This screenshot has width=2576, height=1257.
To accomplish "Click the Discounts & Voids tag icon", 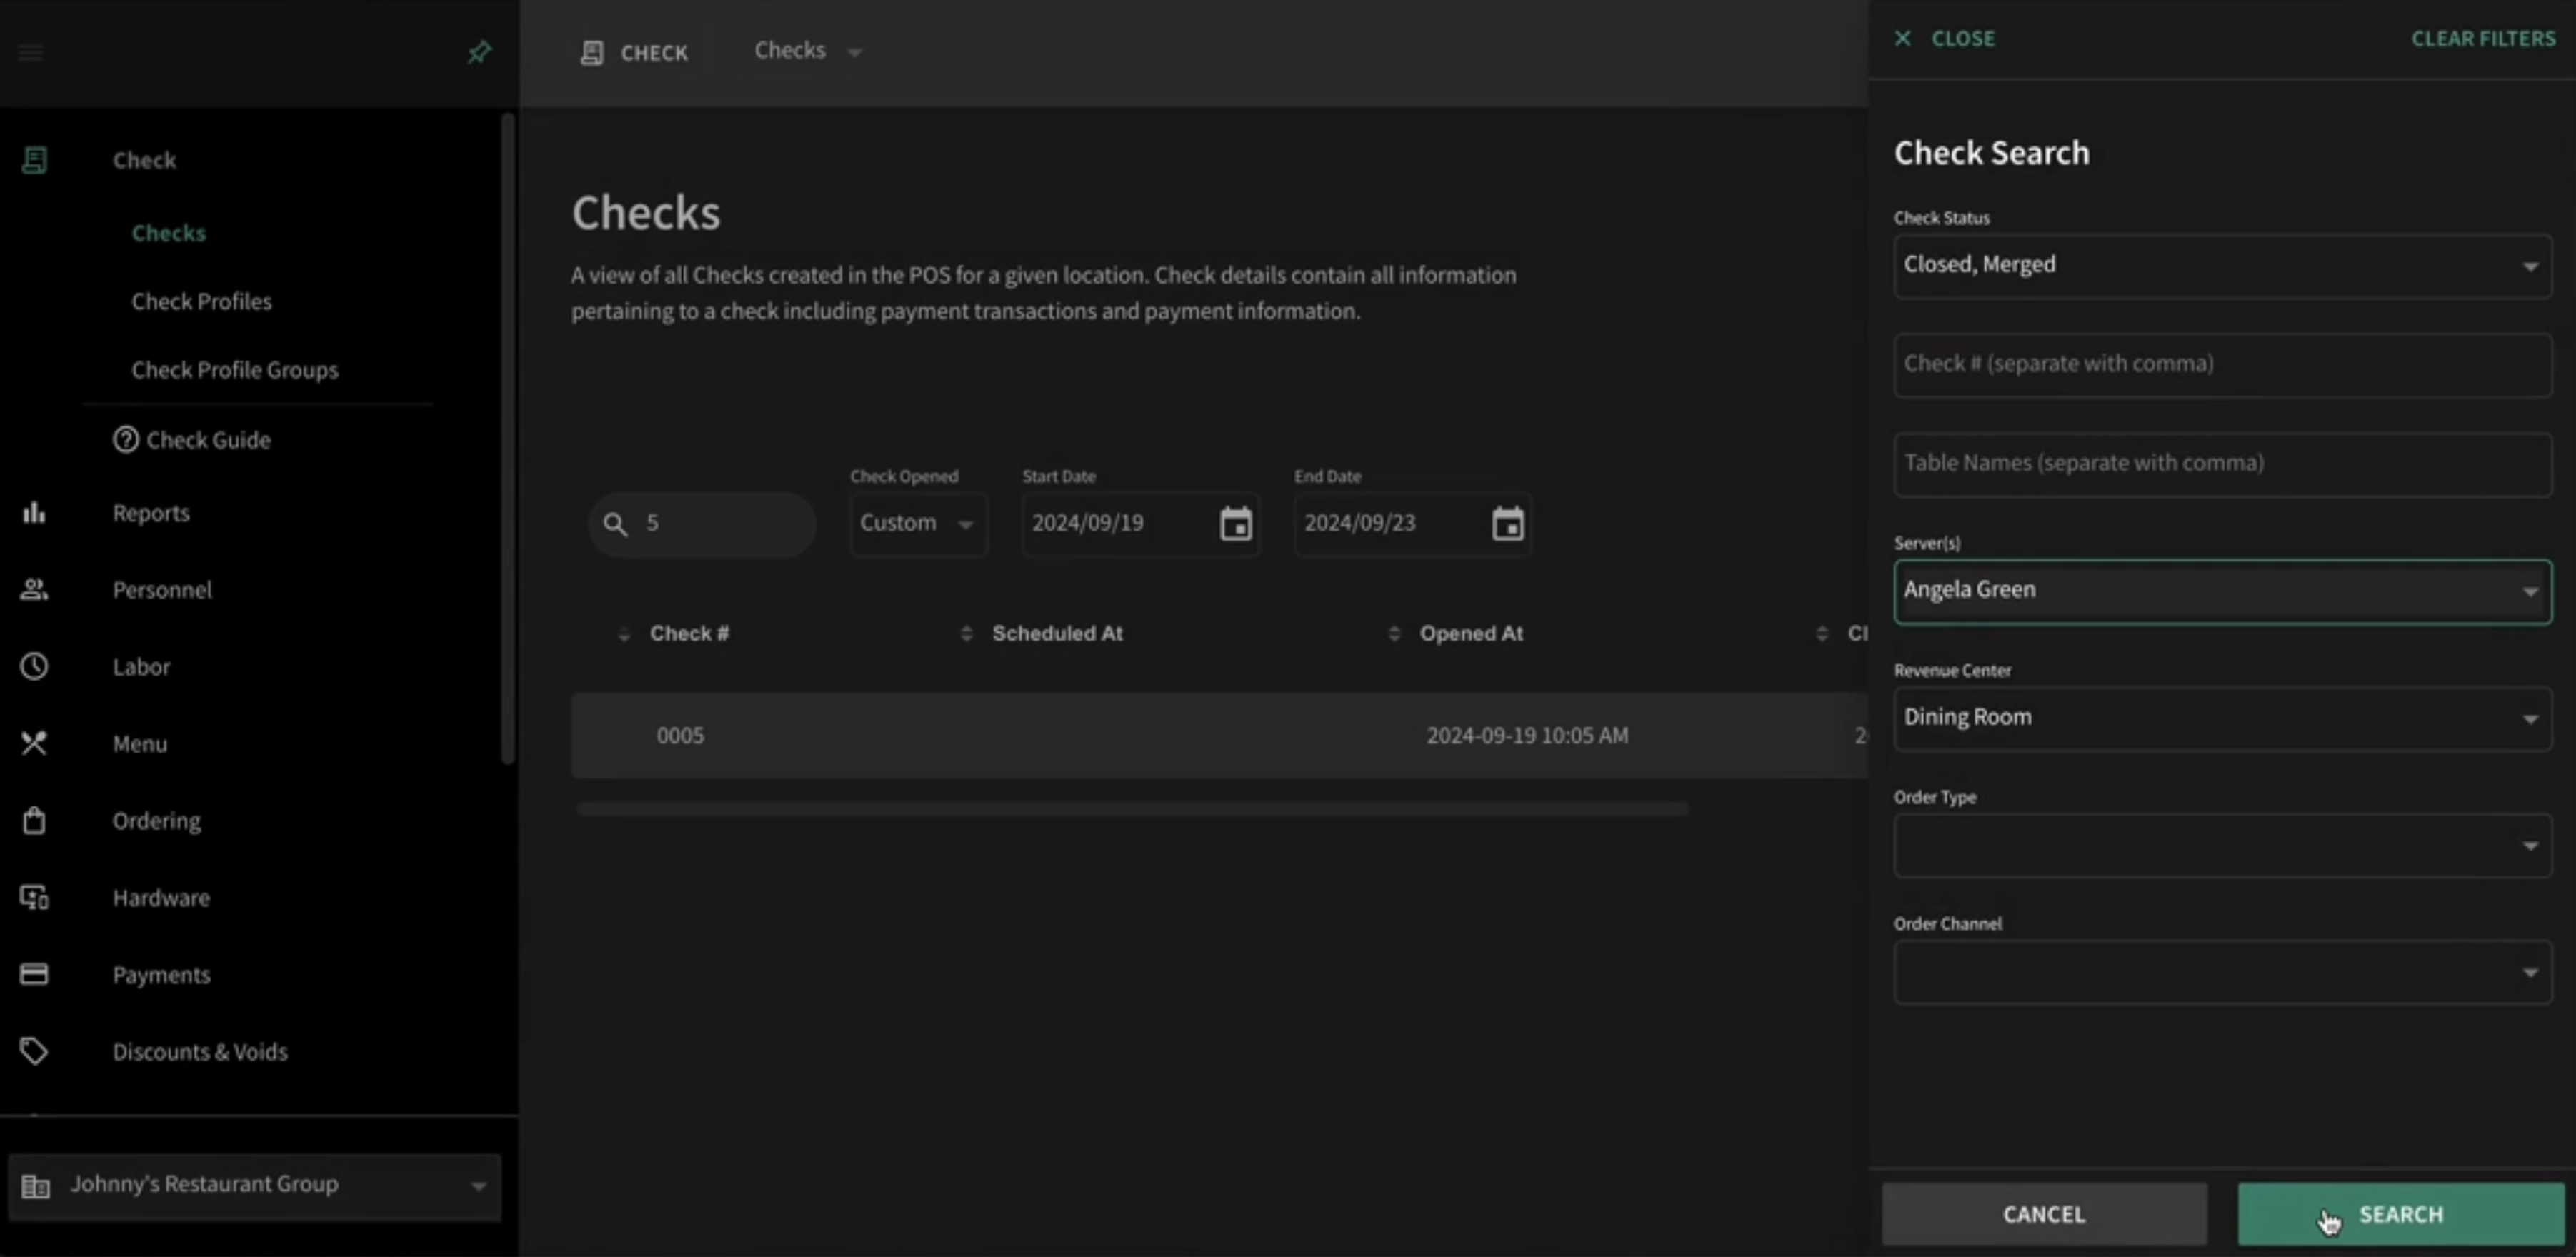I will 34,1052.
